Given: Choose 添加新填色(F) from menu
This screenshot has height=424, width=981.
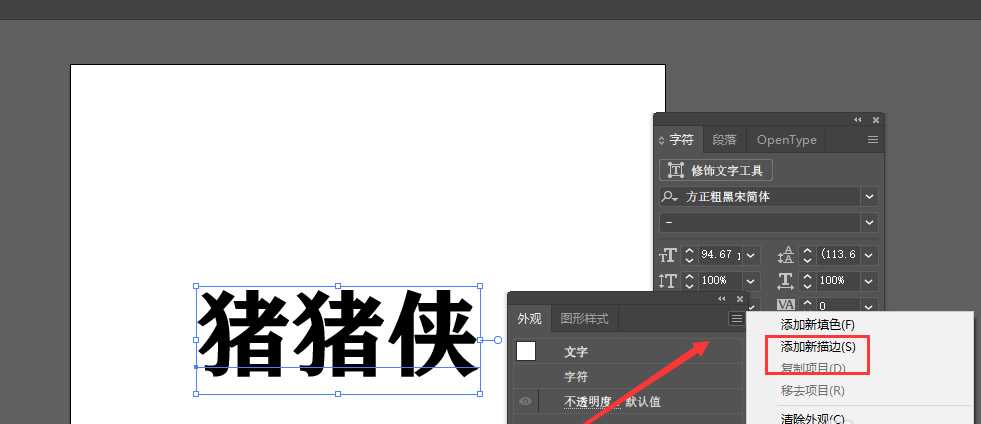Looking at the screenshot, I should [817, 325].
